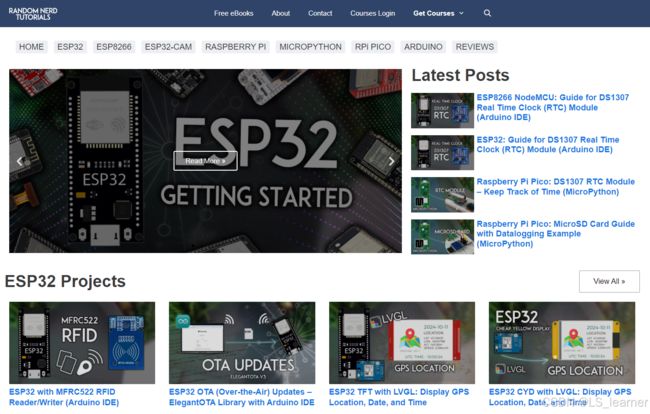Click the Read More button on slider

click(x=205, y=161)
